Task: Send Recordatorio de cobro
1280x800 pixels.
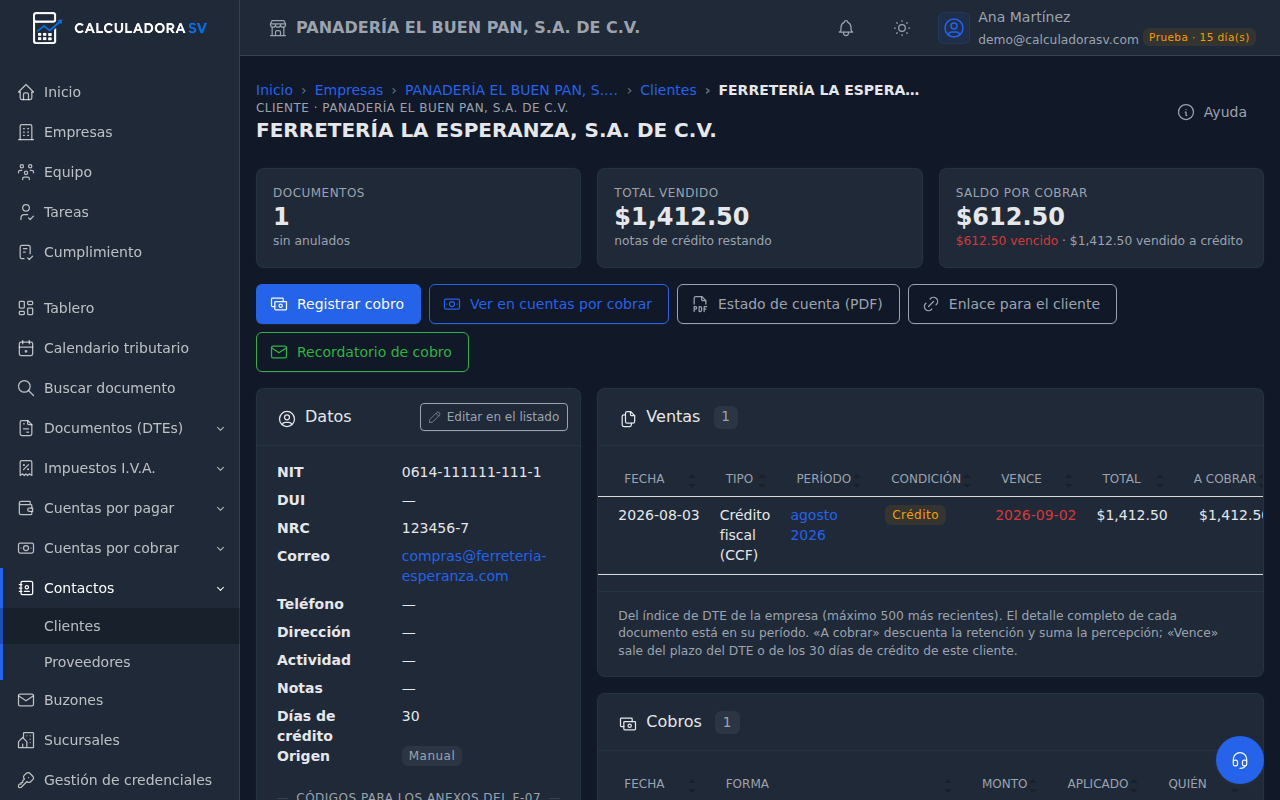Action: click(x=362, y=352)
